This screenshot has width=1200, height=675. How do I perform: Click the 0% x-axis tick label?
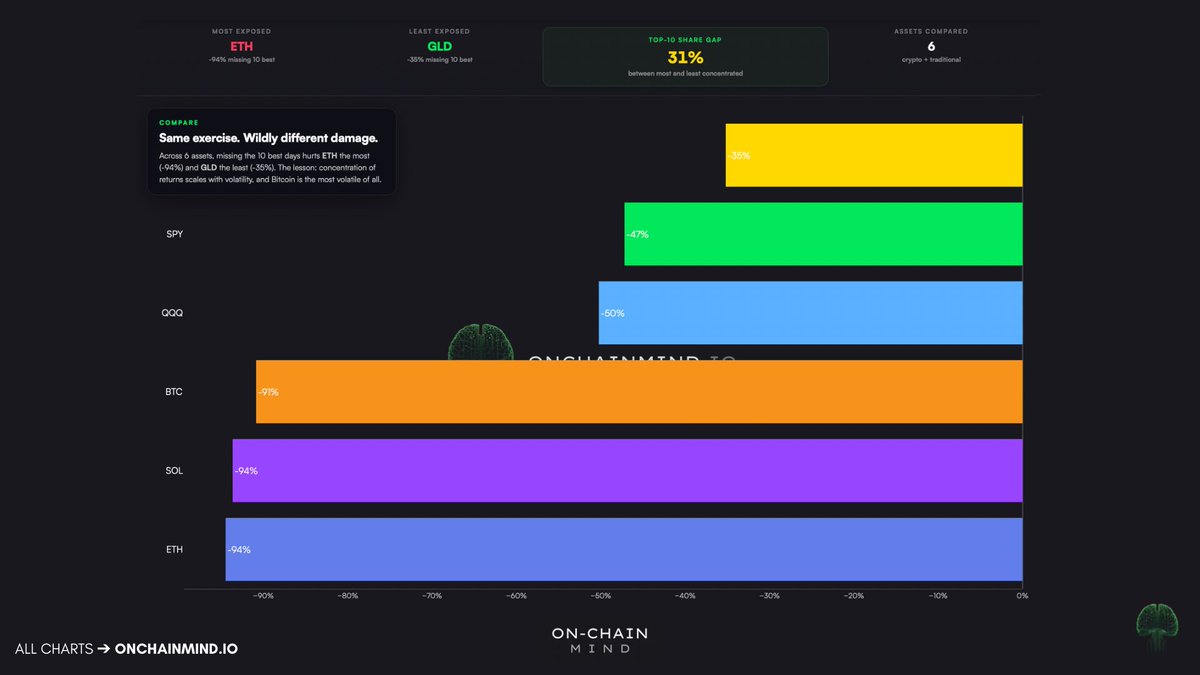(x=1022, y=596)
